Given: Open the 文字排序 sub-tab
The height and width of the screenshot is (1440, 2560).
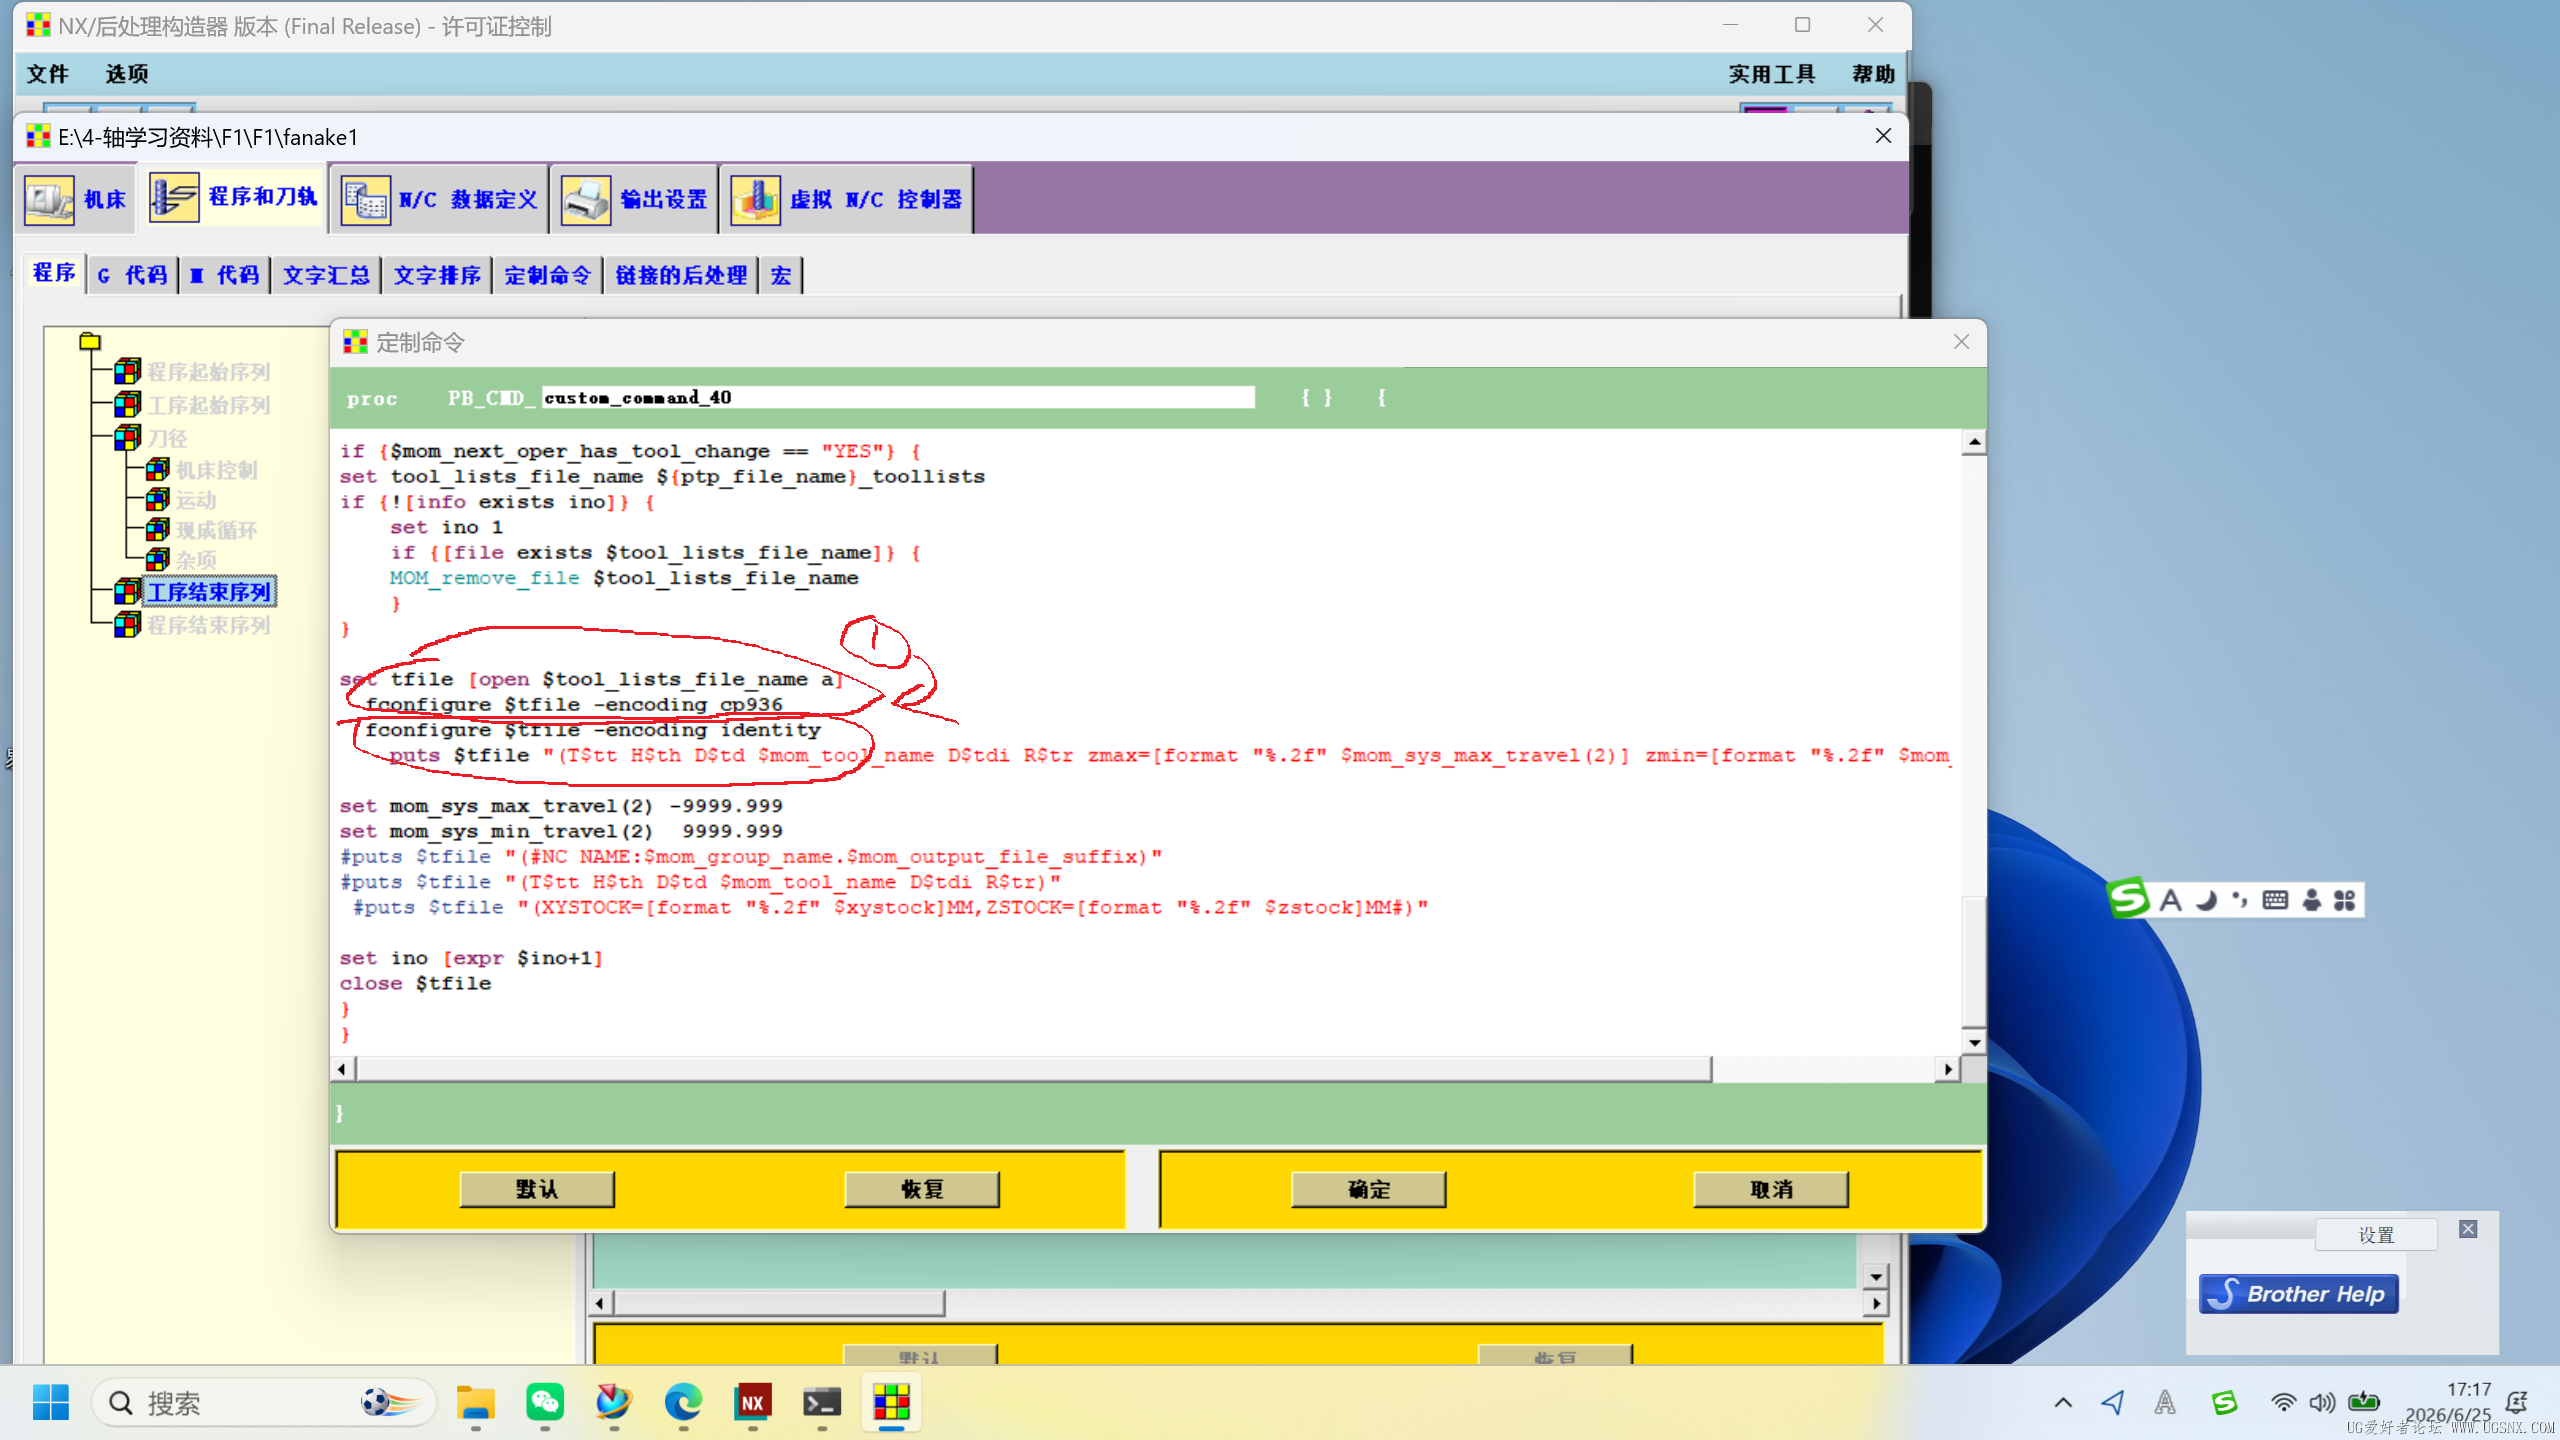Looking at the screenshot, I should point(437,275).
